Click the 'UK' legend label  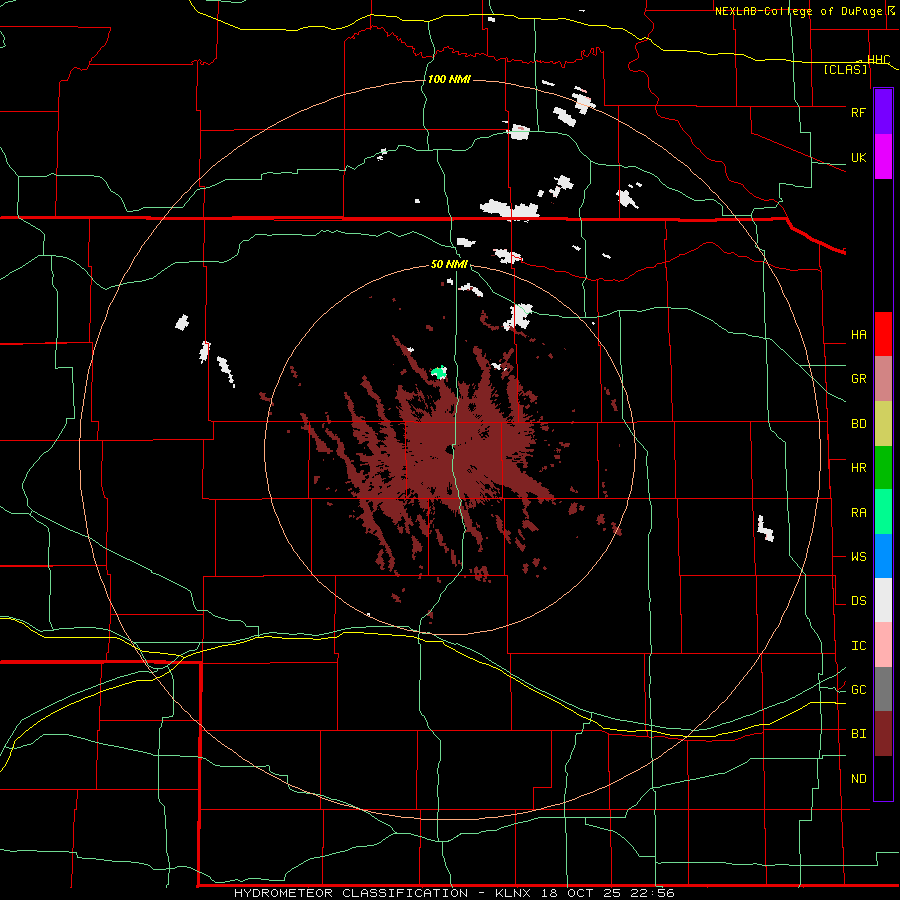coord(858,157)
